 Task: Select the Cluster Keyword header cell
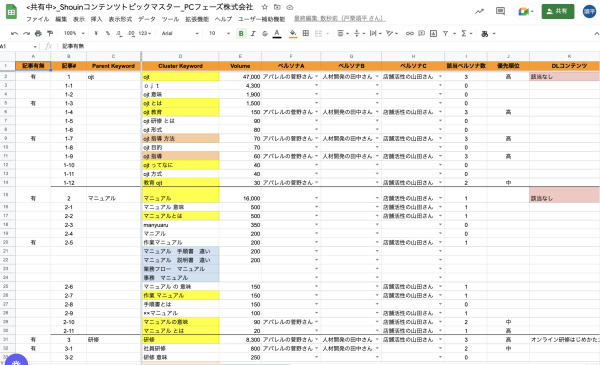180,66
